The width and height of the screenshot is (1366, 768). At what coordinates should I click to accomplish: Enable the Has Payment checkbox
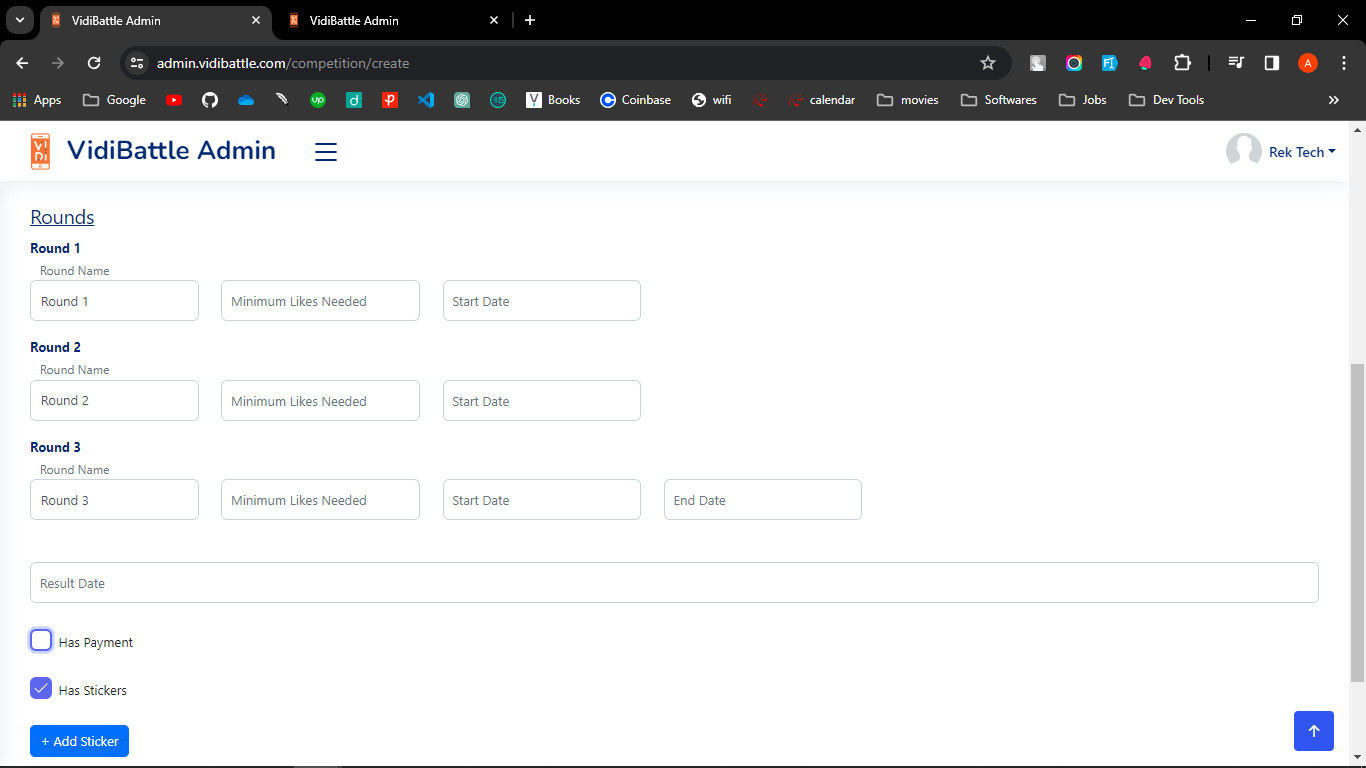pos(41,640)
